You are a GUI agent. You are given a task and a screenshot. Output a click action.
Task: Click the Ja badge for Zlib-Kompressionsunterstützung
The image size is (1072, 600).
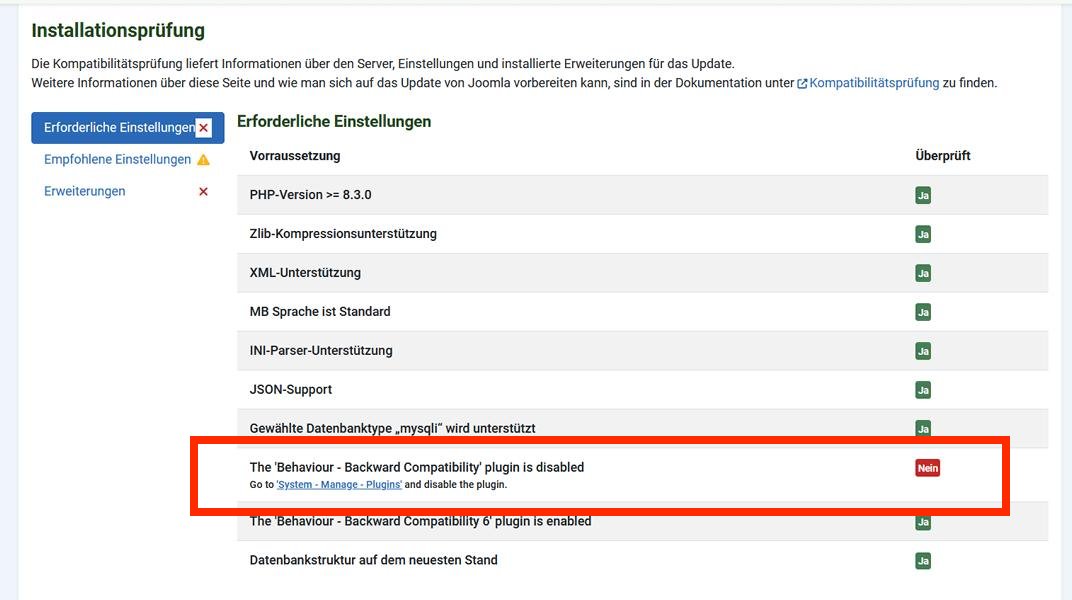click(921, 233)
